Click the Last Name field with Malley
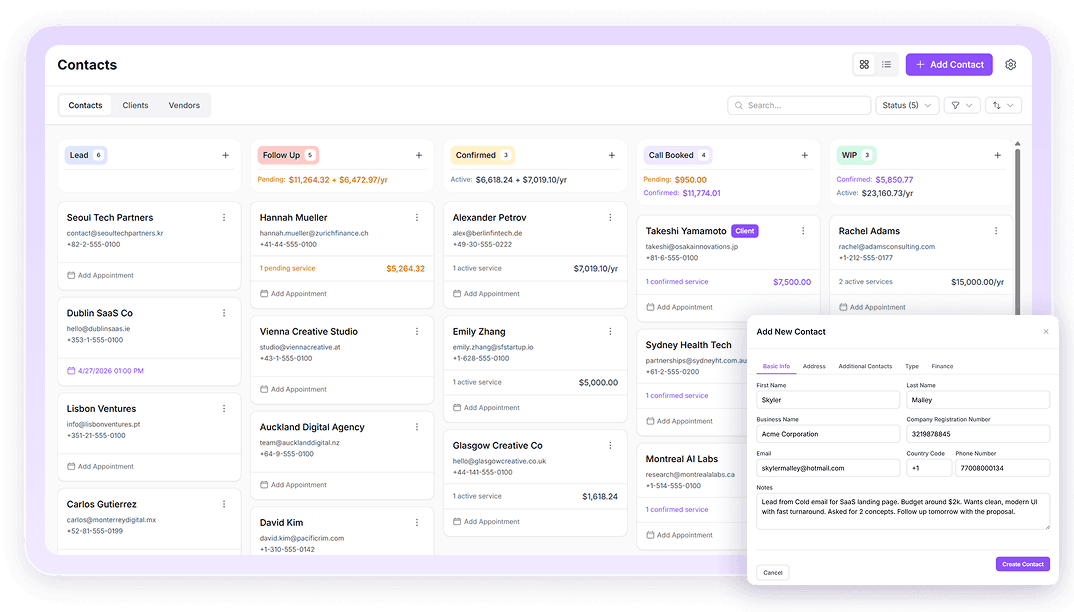 (977, 400)
